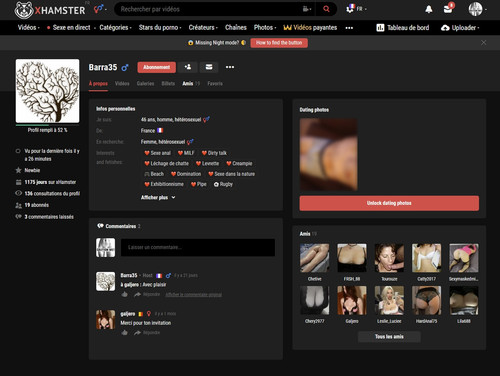Go to Chaînes

(236, 28)
